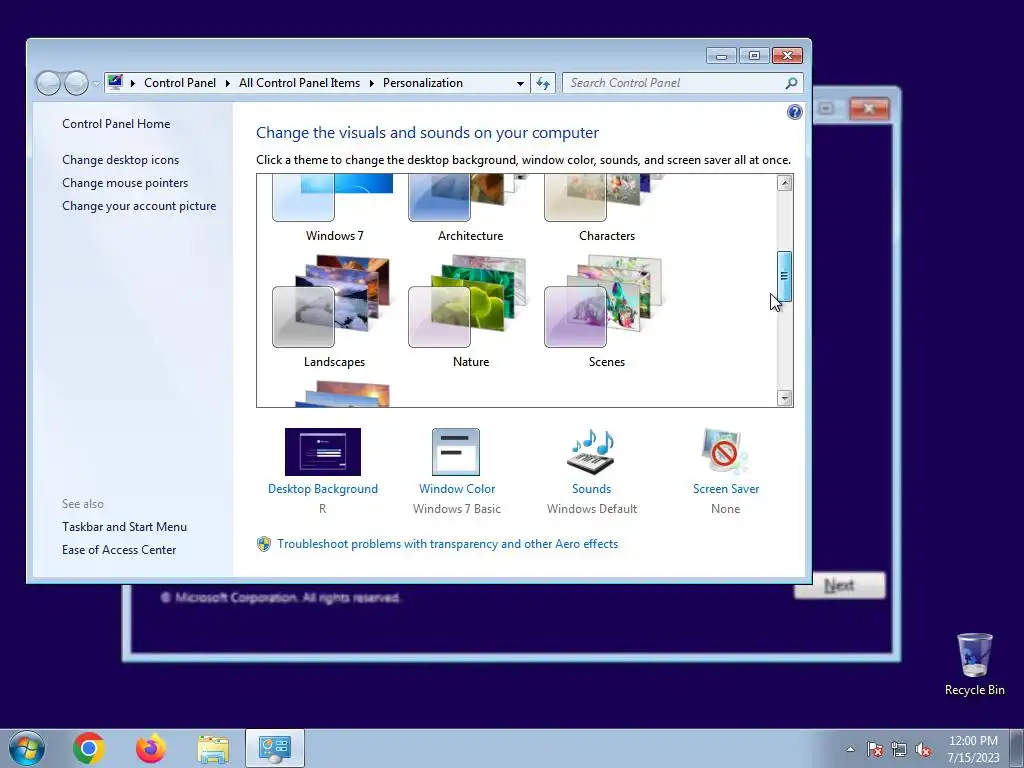Click theme list scroll up arrow
The image size is (1024, 768).
click(784, 183)
